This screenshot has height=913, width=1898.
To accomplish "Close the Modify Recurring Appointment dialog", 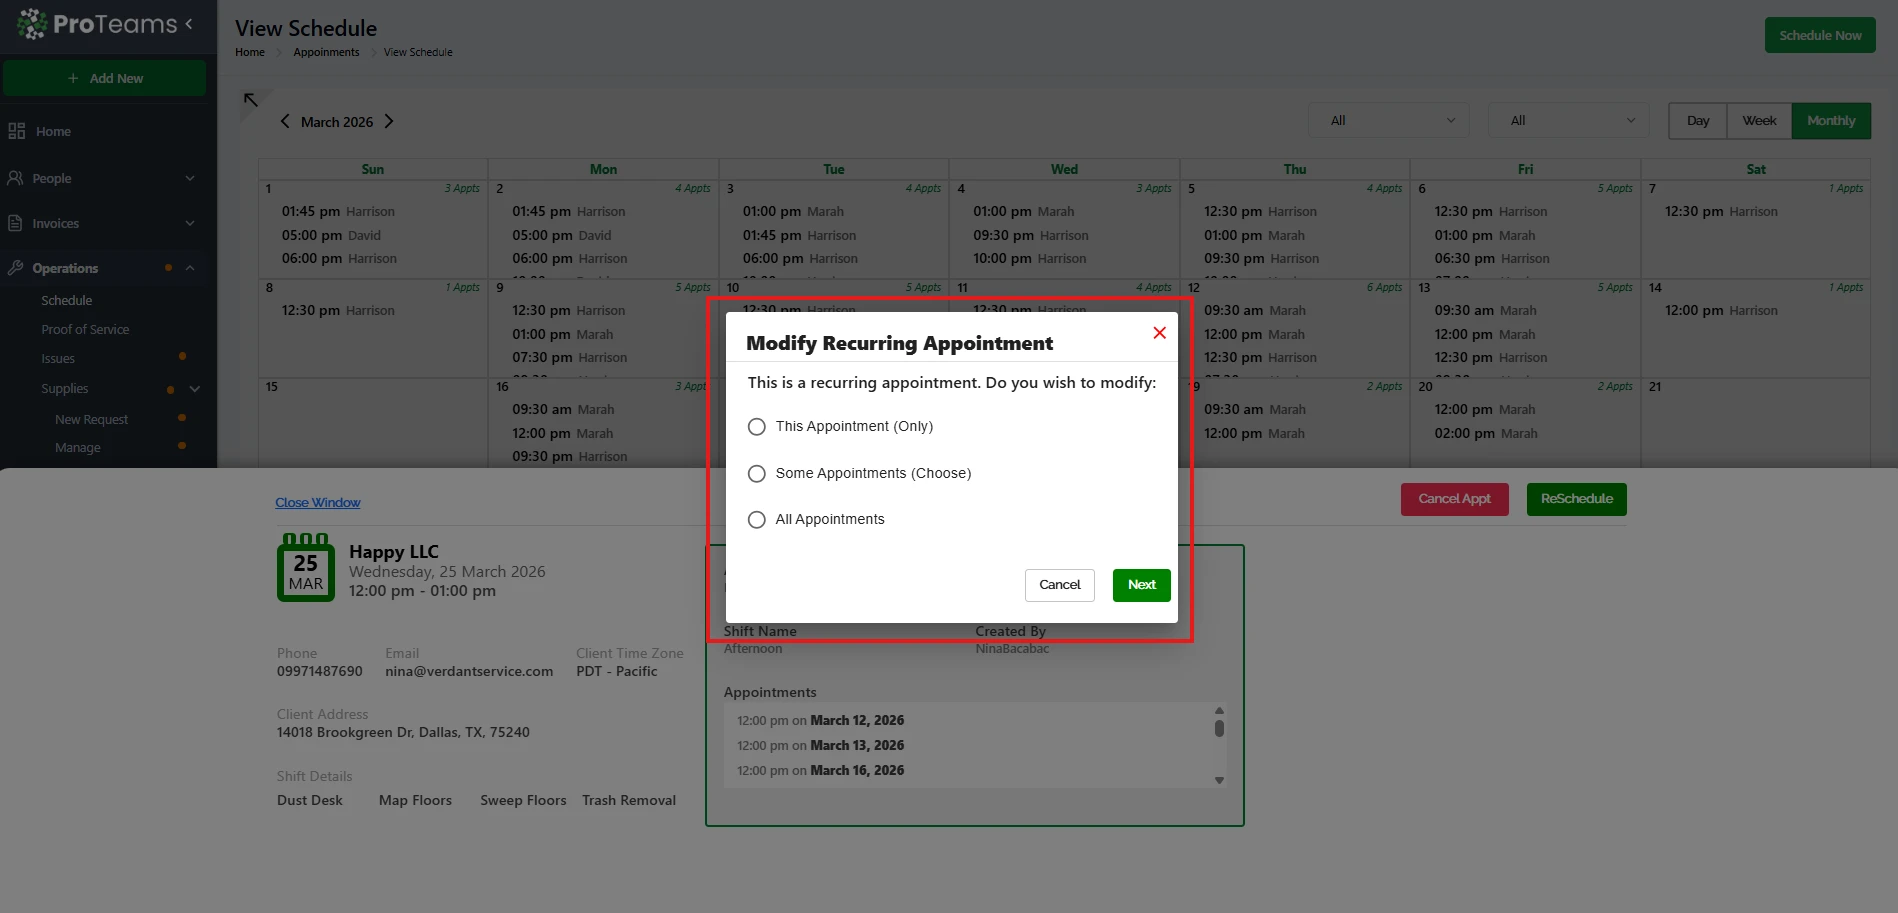I will tap(1159, 333).
